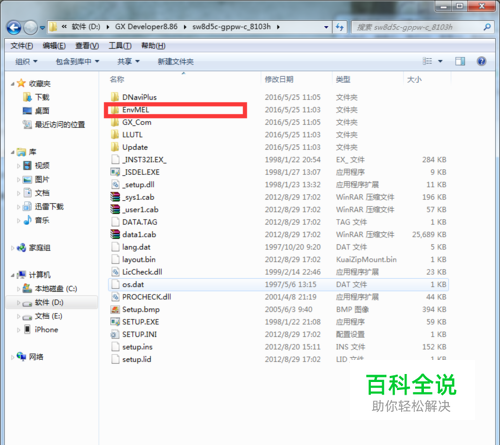Select the EnvMEL folder name
The height and width of the screenshot is (445, 500).
tap(135, 110)
